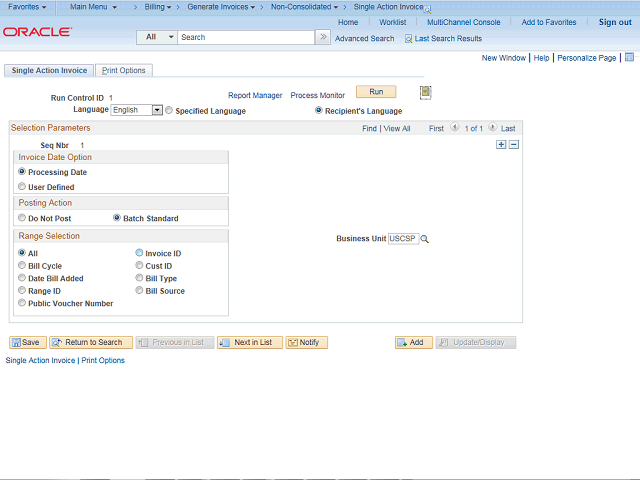Select the All range selection radio
This screenshot has height=480, width=640.
click(22, 253)
